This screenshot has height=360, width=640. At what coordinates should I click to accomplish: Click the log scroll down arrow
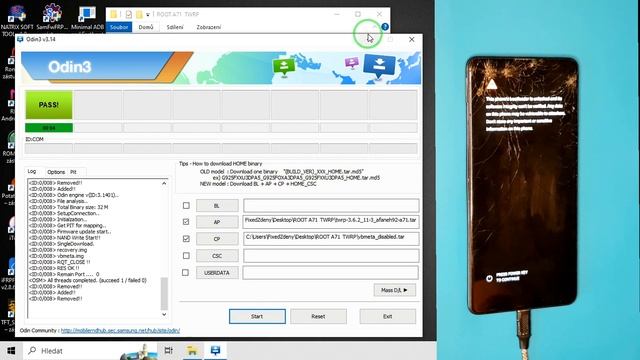(164, 314)
